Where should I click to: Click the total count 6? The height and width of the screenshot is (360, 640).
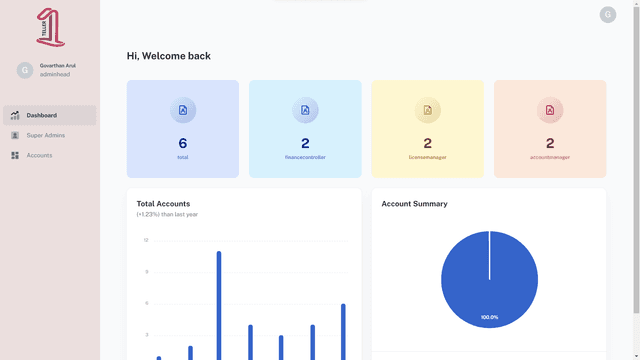[x=183, y=143]
